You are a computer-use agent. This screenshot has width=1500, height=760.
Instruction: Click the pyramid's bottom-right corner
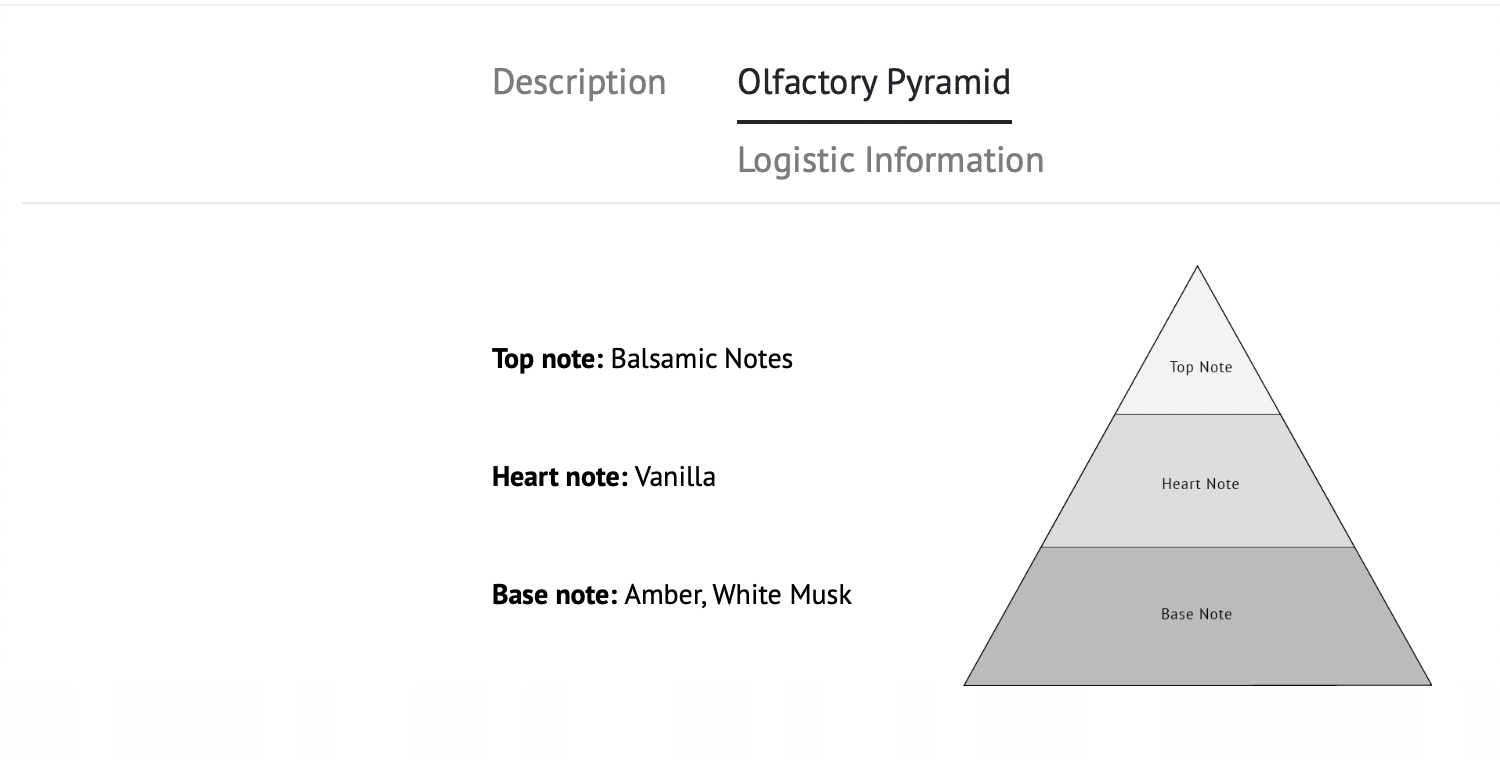[1428, 683]
